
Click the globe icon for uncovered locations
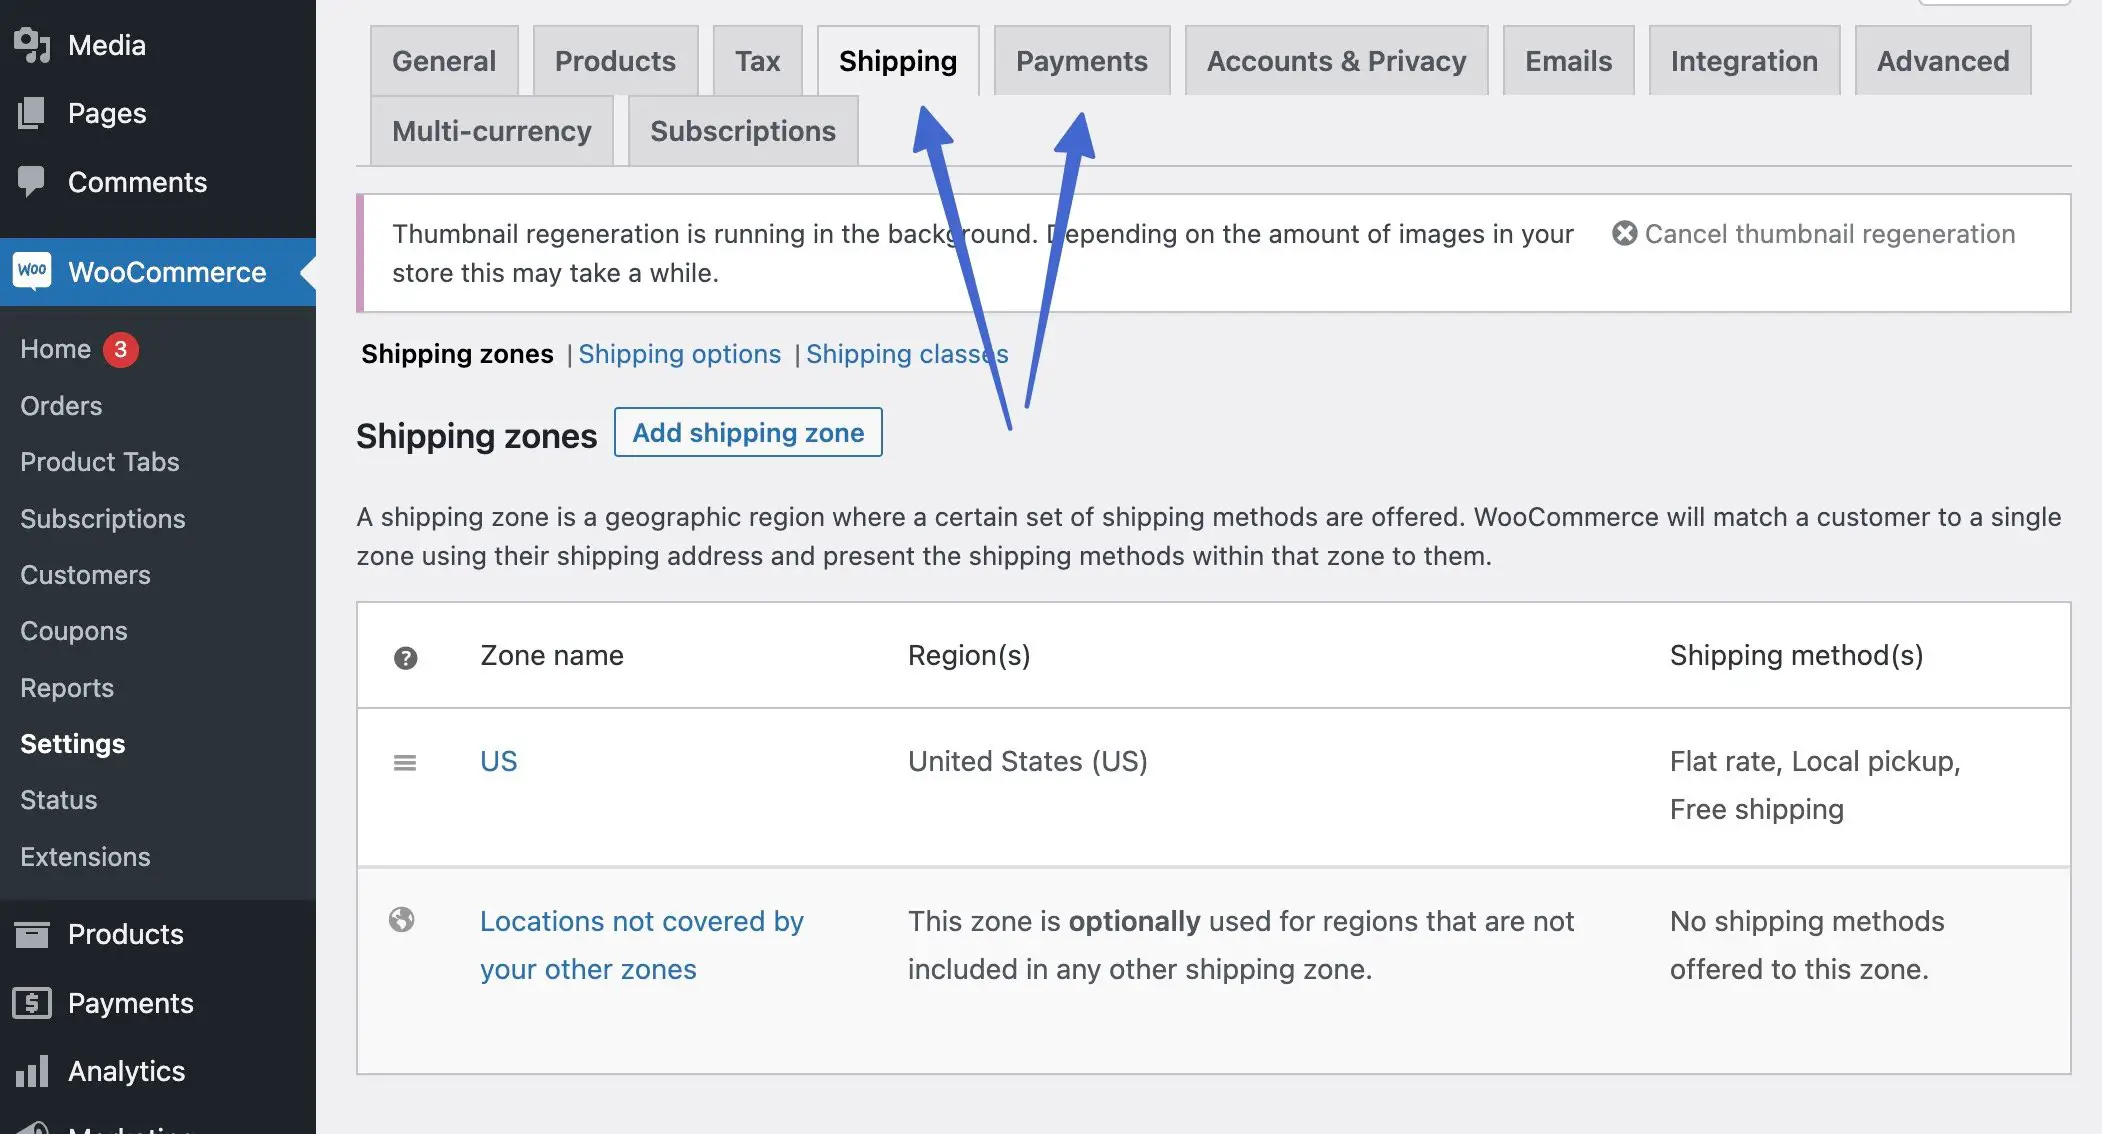coord(402,922)
